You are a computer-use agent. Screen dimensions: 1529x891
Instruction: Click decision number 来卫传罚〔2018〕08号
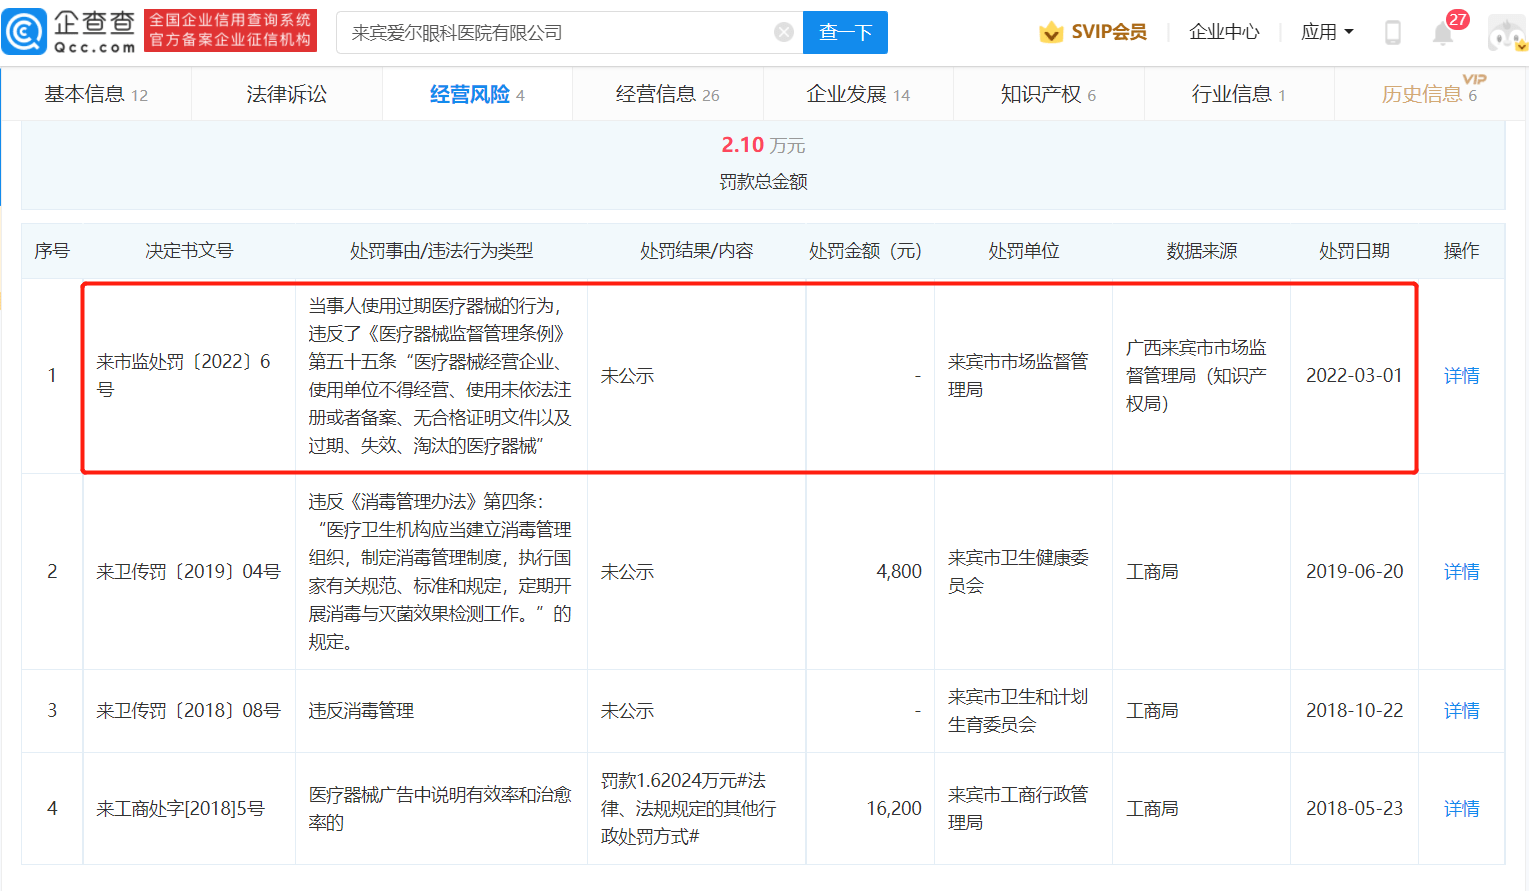[188, 710]
